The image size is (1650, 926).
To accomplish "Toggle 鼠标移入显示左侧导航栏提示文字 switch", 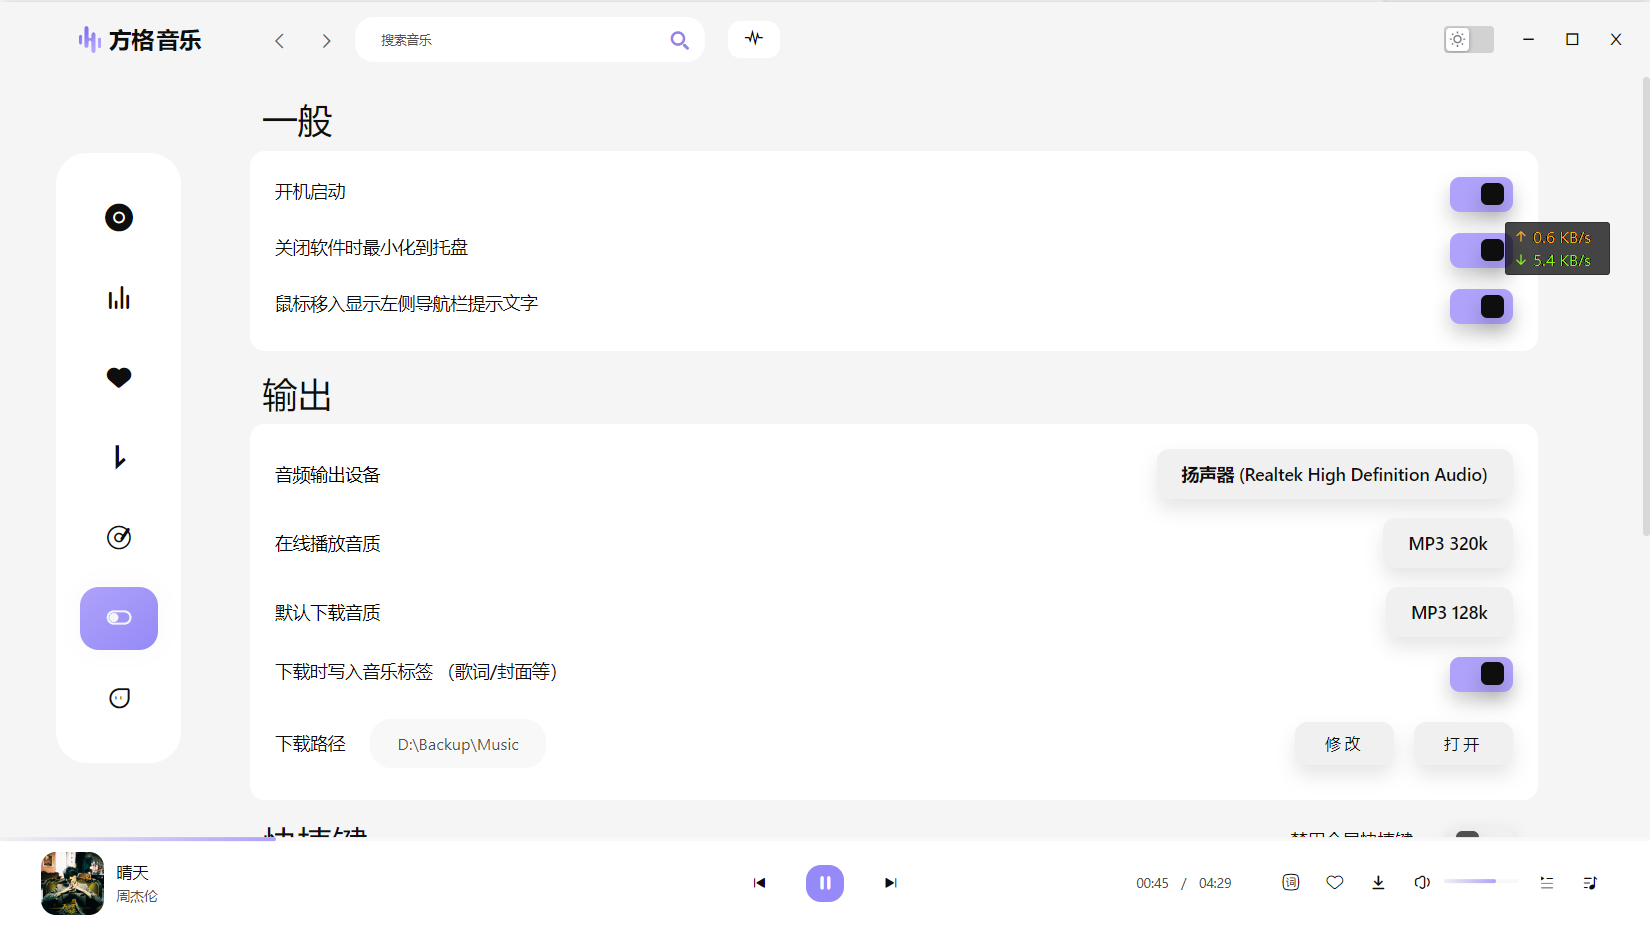I will pyautogui.click(x=1480, y=306).
